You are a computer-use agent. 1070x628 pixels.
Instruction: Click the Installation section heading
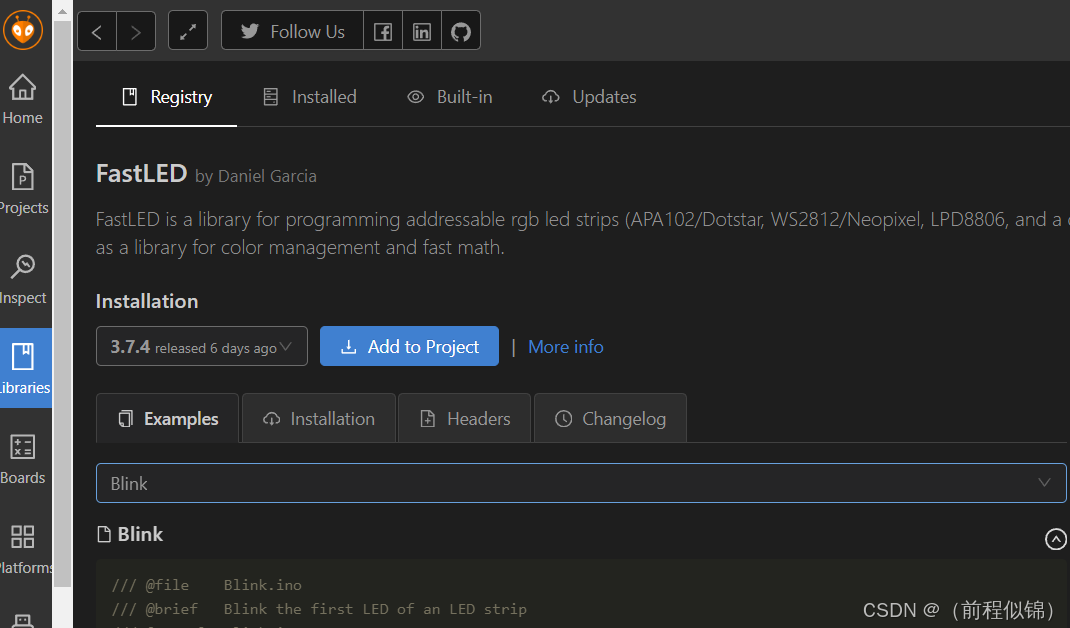(x=147, y=301)
